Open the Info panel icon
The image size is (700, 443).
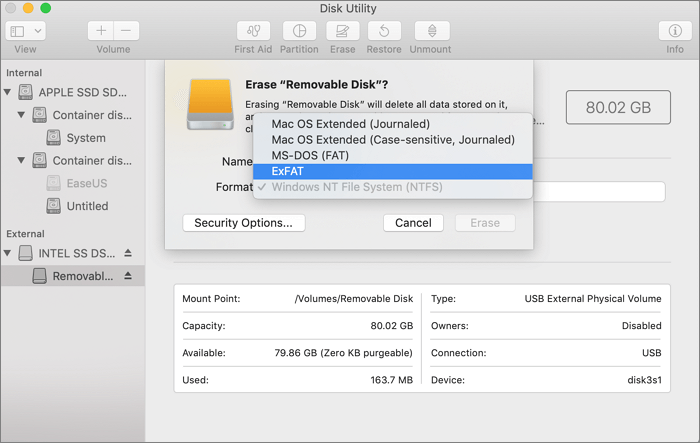(x=675, y=31)
